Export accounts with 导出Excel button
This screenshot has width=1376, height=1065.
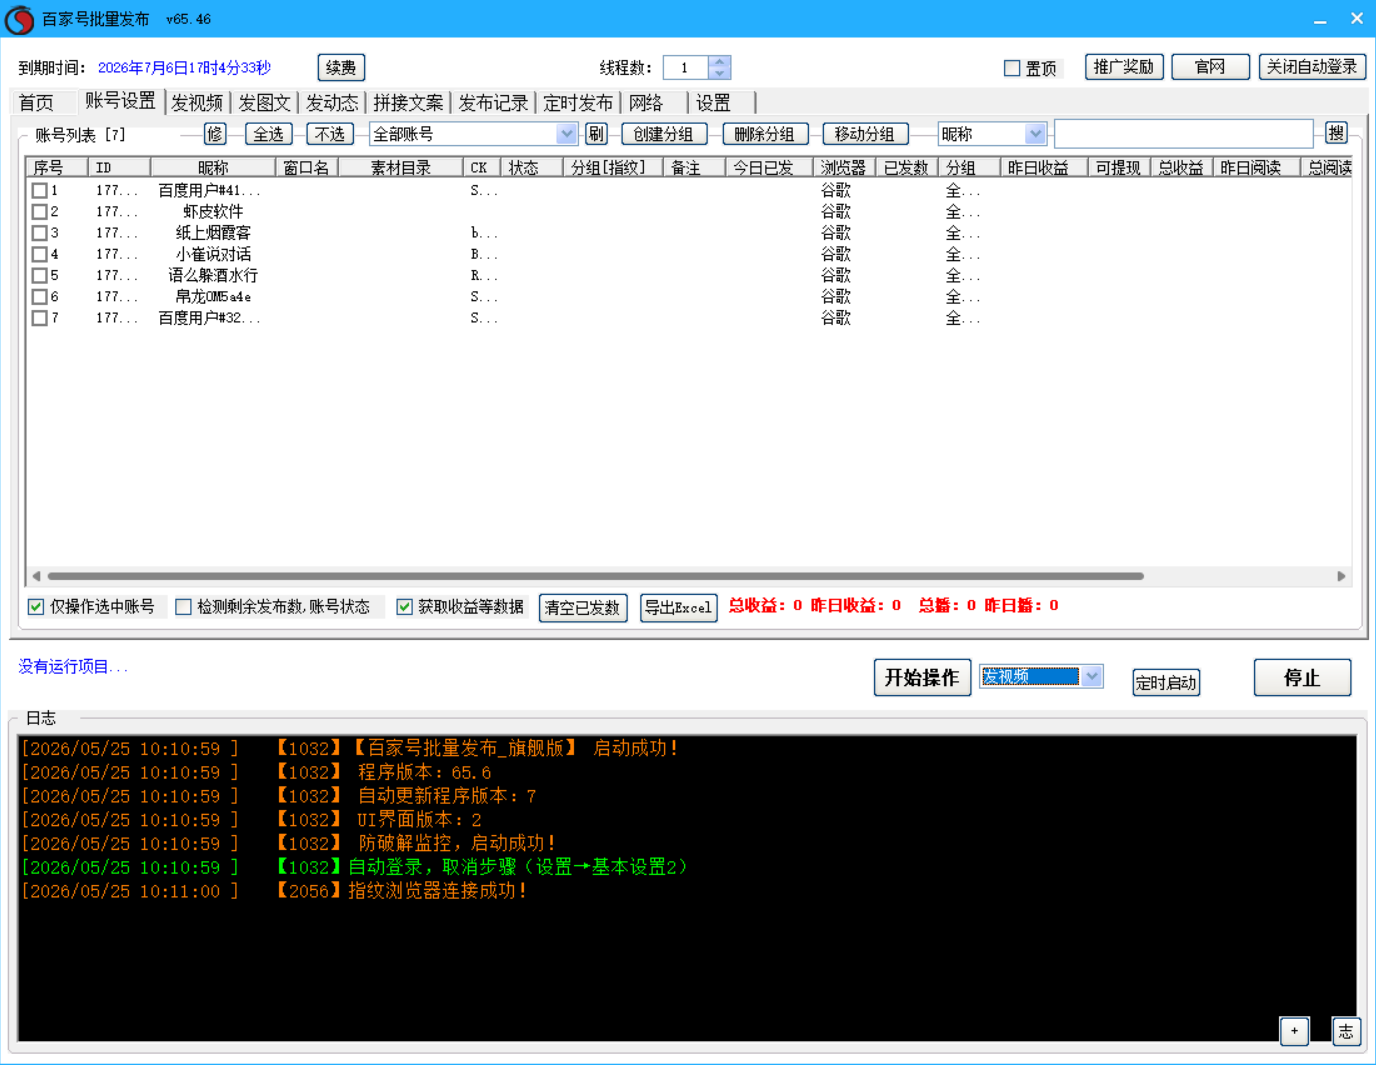click(679, 608)
